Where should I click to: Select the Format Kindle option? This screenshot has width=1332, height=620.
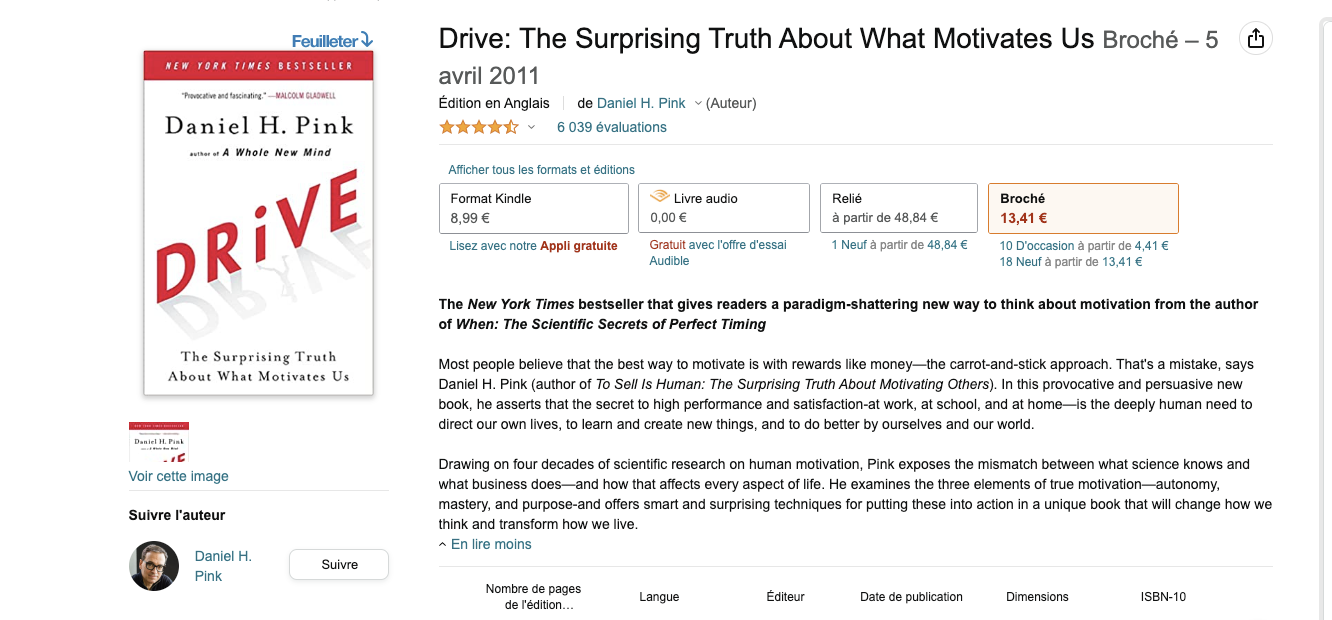click(534, 208)
